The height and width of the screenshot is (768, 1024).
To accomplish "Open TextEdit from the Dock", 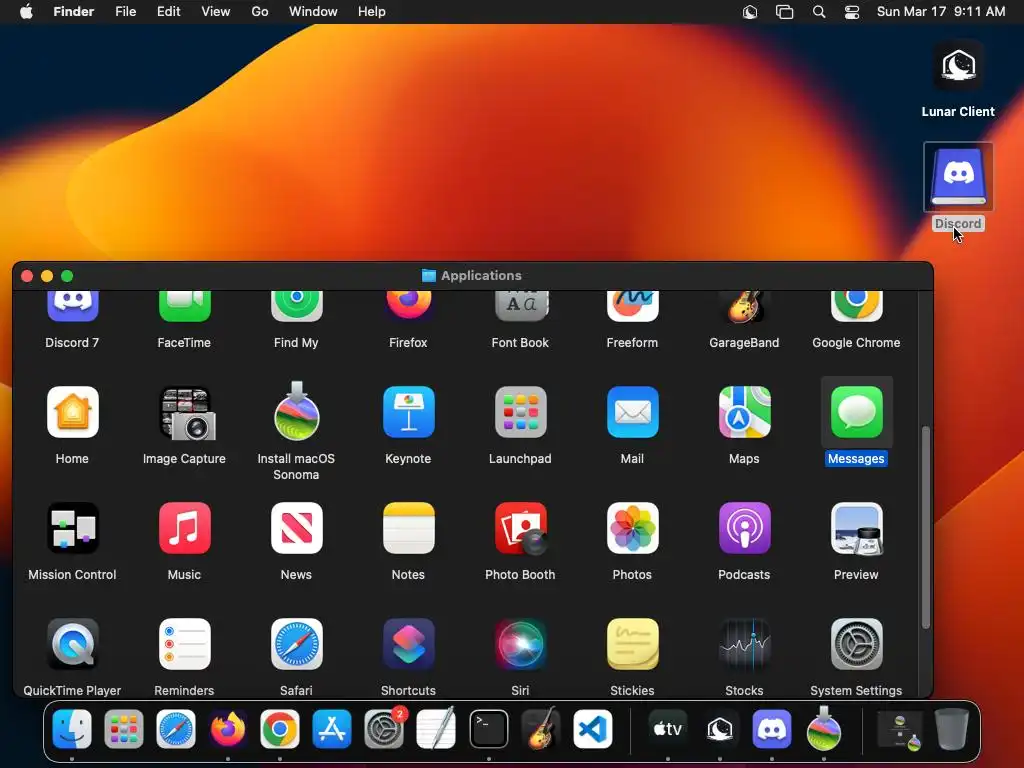I will [x=436, y=729].
